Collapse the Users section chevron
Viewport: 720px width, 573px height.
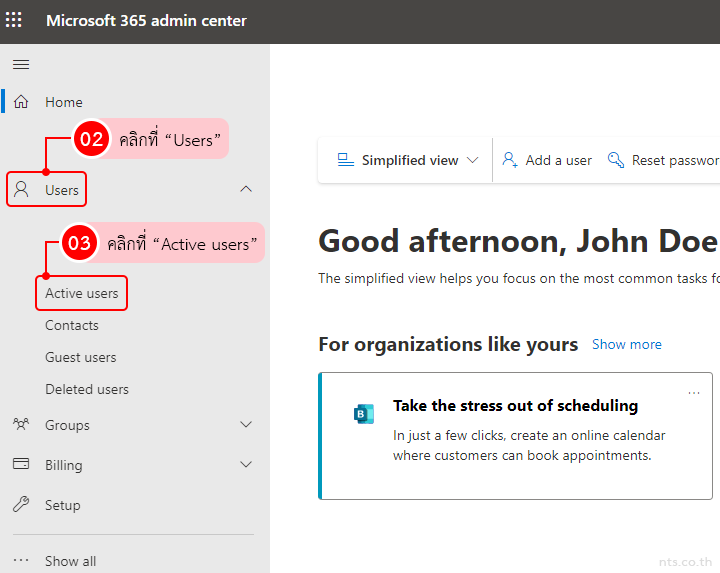(x=246, y=189)
